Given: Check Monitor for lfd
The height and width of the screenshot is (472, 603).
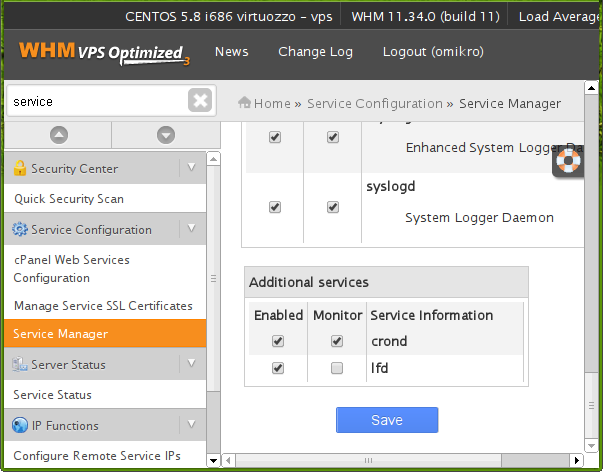Looking at the screenshot, I should [x=337, y=368].
